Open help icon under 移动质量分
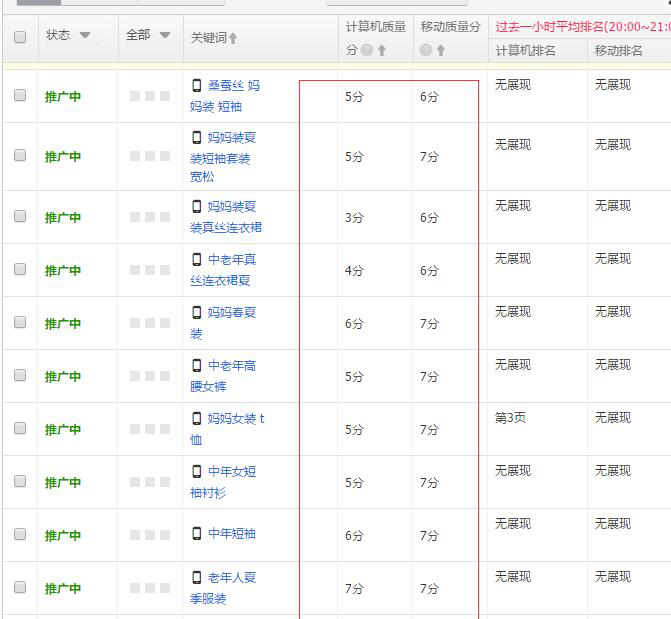Viewport: 671px width, 619px height. coord(425,50)
